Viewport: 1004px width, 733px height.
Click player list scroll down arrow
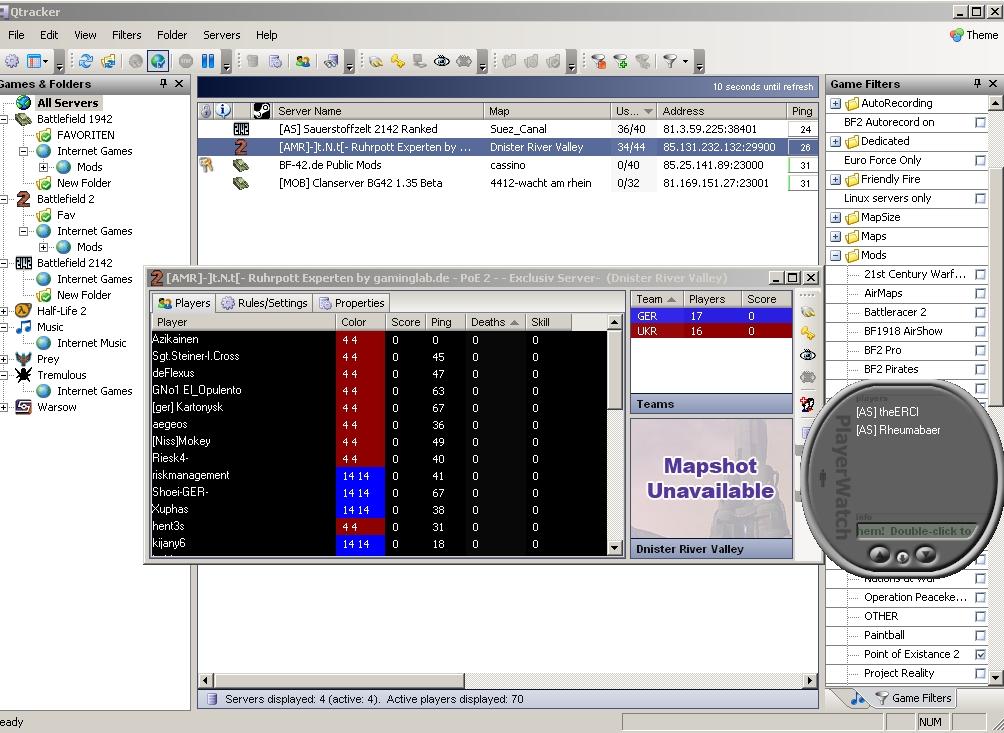(x=614, y=547)
